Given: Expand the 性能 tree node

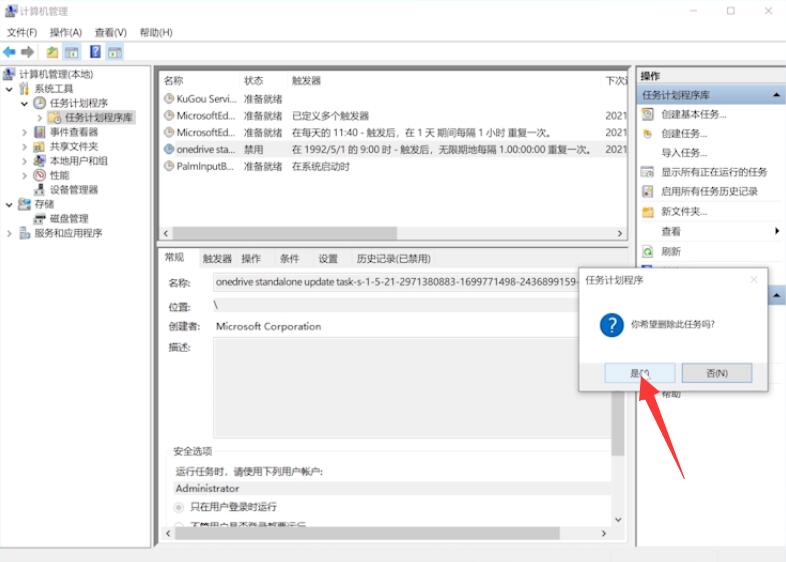Looking at the screenshot, I should point(24,176).
